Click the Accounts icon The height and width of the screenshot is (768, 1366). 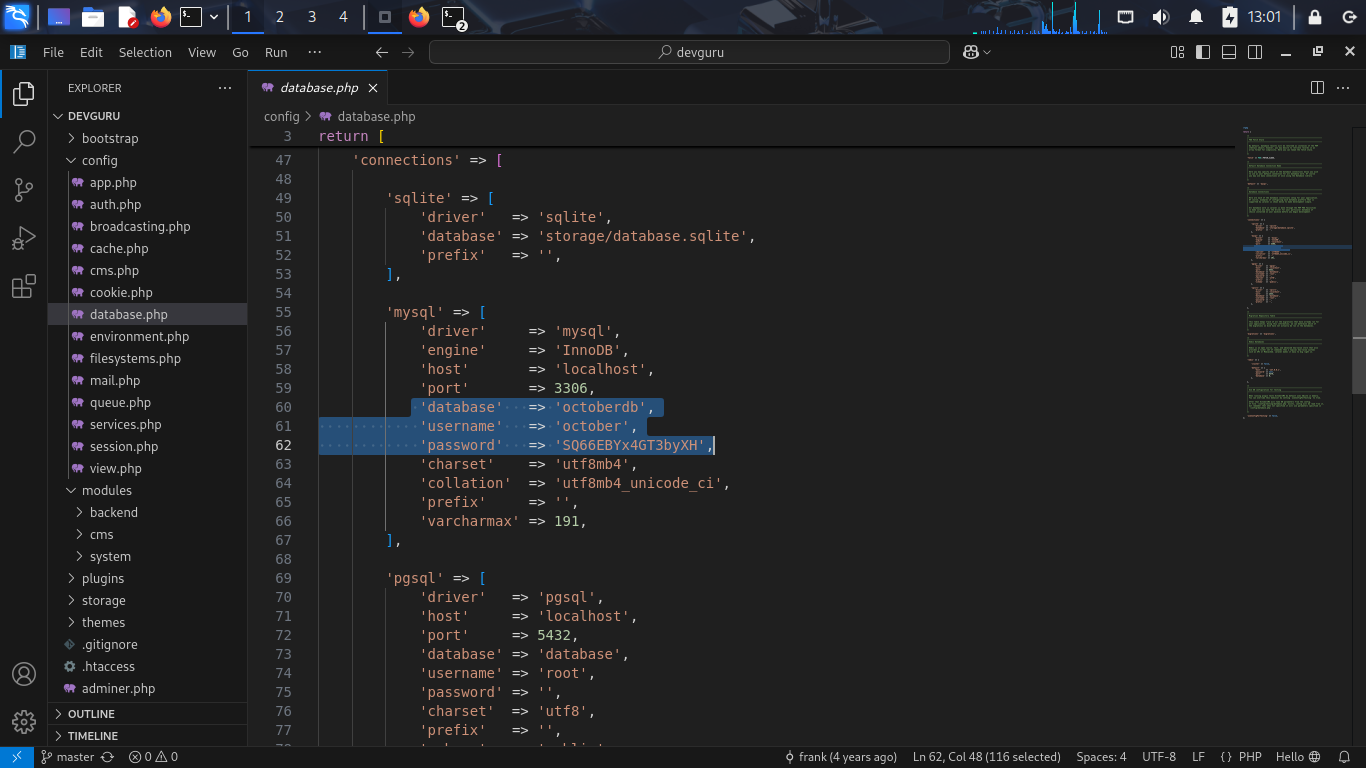tap(24, 674)
